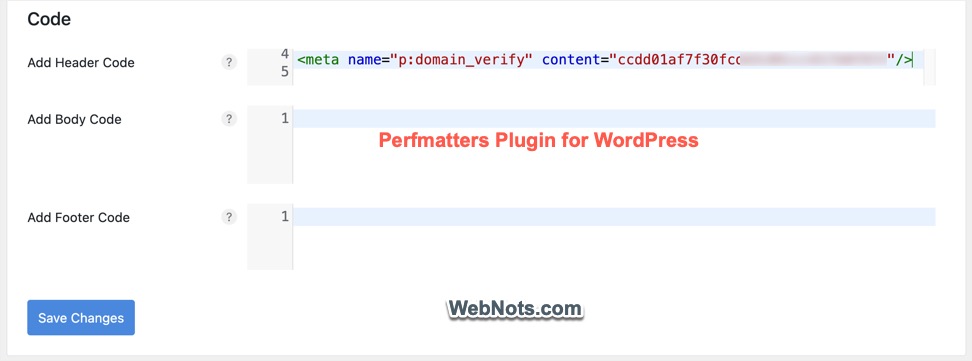Image resolution: width=972 pixels, height=361 pixels.
Task: Click the "Add Footer Code" label
Action: point(79,218)
